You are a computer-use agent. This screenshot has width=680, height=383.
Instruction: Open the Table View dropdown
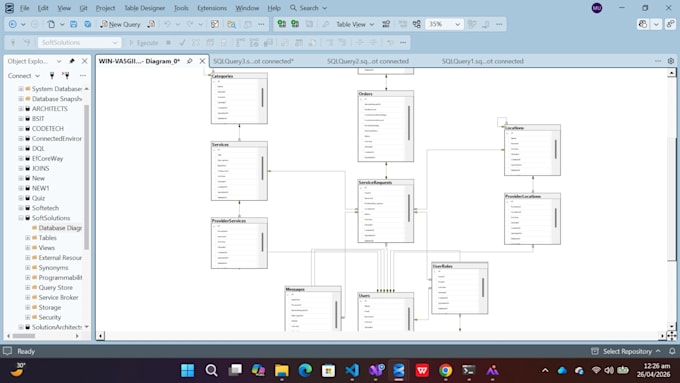coord(371,24)
